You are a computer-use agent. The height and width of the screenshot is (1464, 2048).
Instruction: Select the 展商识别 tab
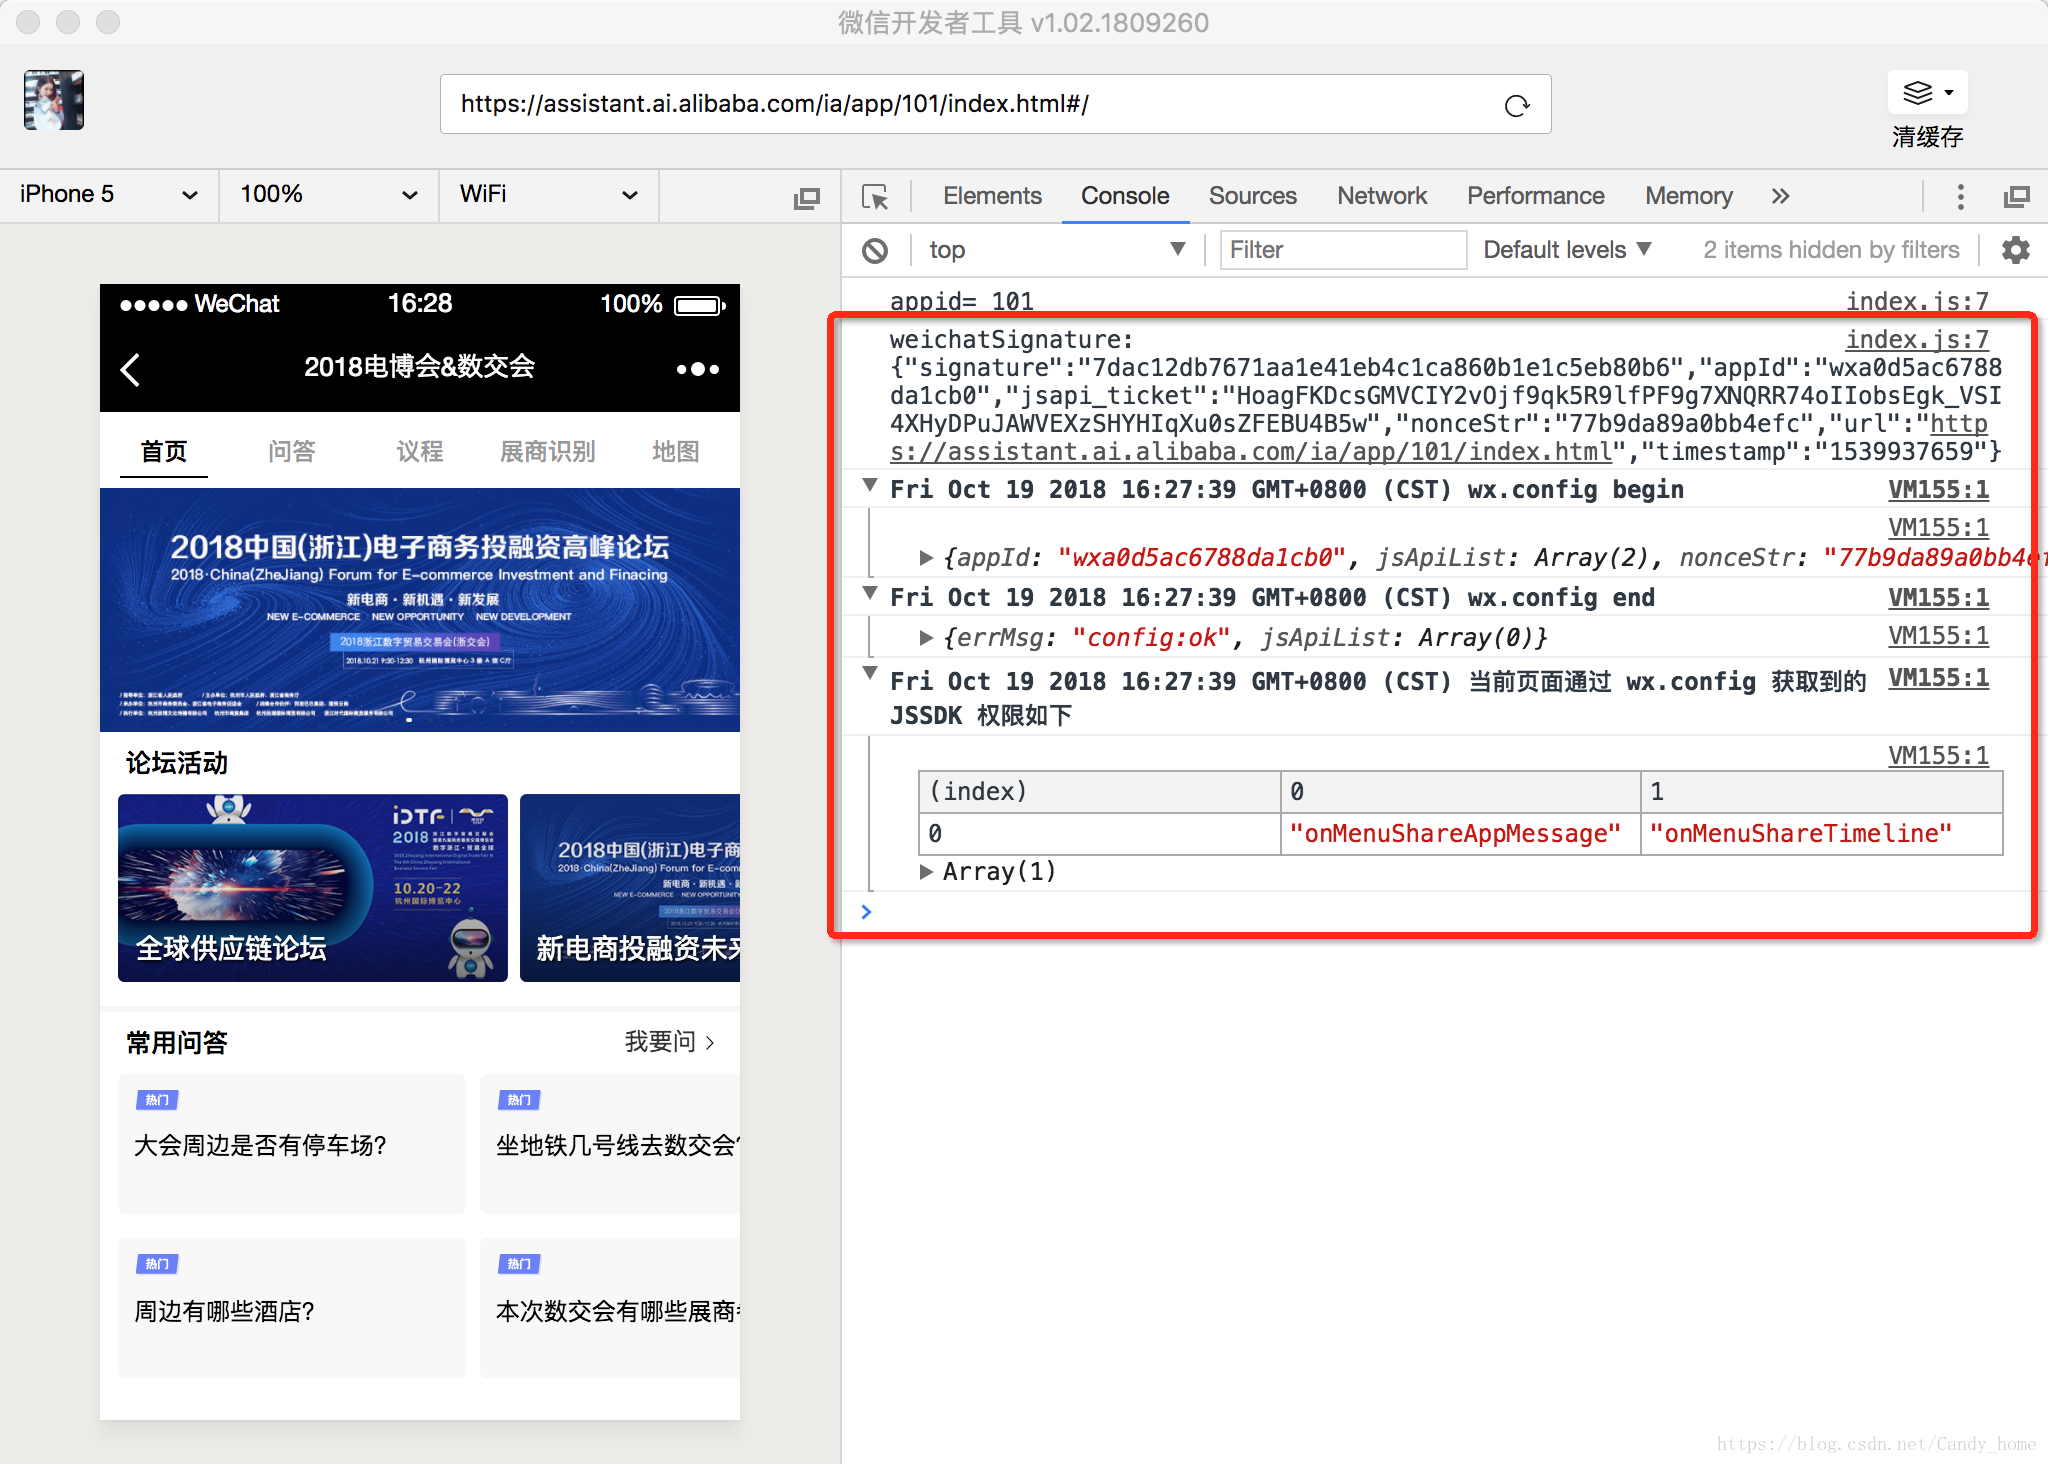tap(548, 451)
